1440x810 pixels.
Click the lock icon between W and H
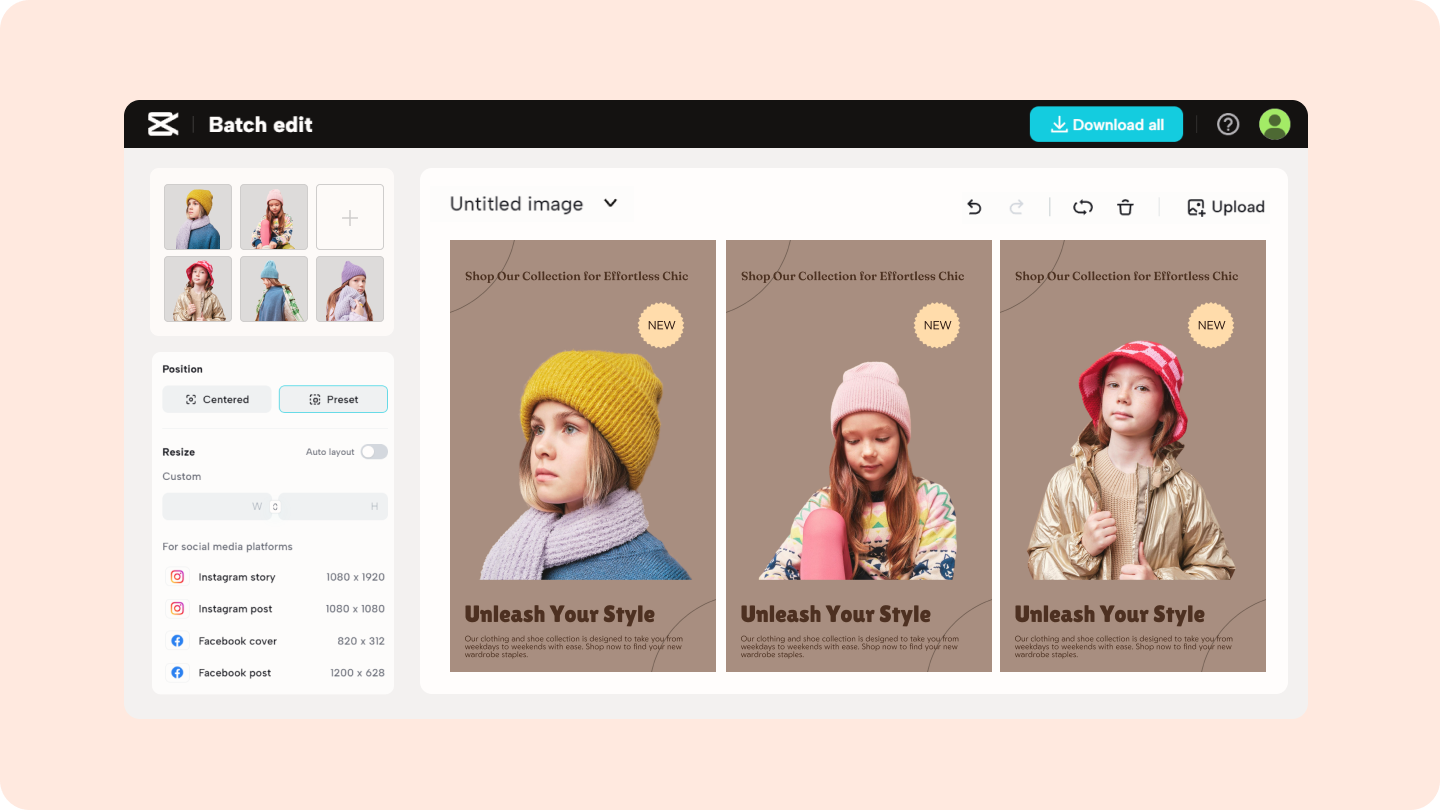[275, 507]
